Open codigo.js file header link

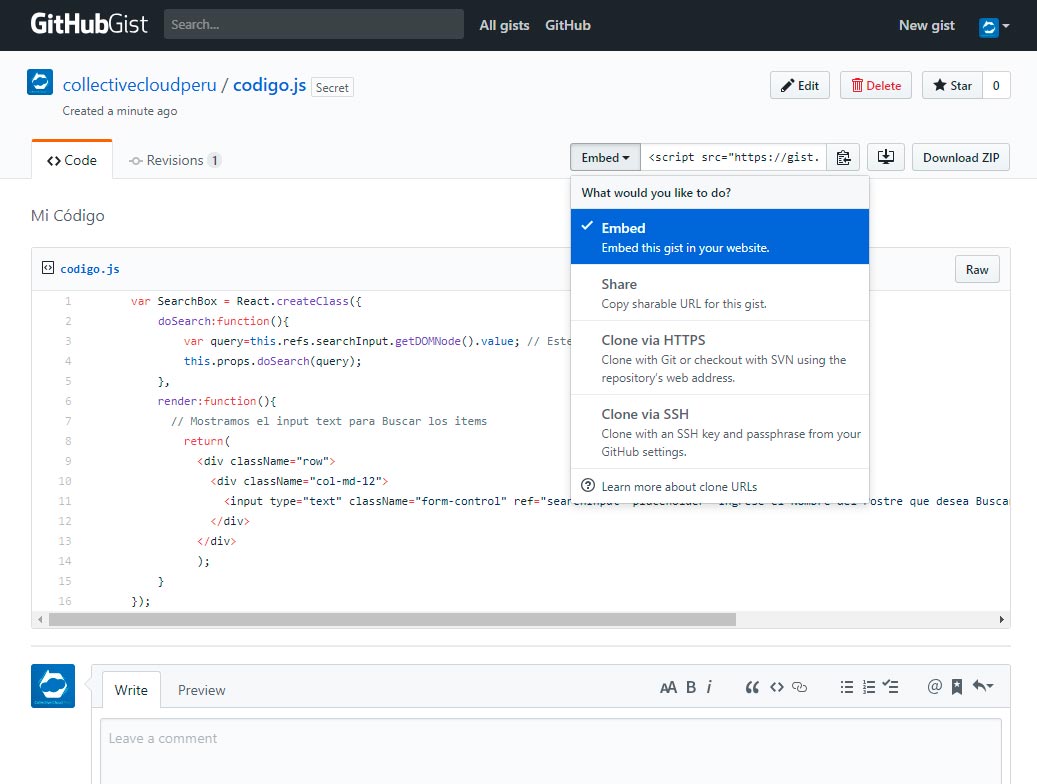(x=90, y=269)
